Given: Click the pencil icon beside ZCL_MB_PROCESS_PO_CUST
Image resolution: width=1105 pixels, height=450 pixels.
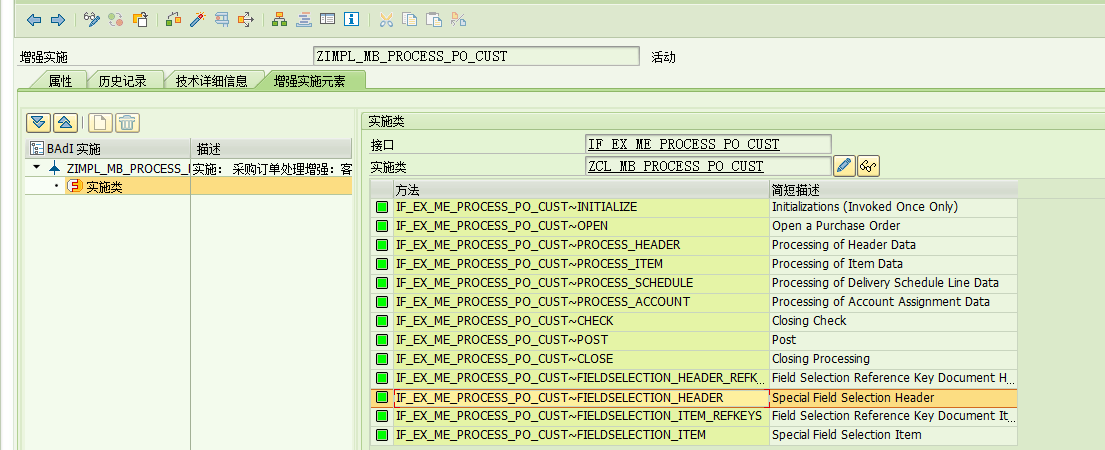Looking at the screenshot, I should [x=844, y=166].
